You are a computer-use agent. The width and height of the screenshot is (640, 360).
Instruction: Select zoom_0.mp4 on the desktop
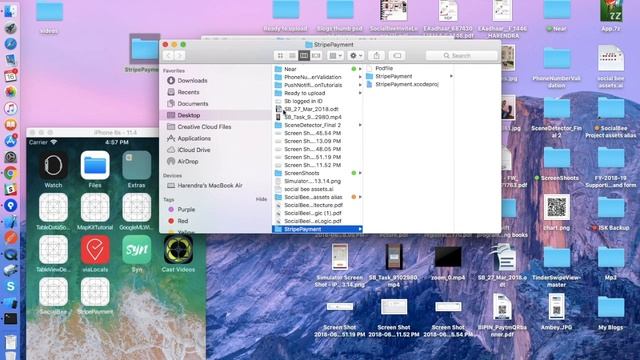[448, 257]
